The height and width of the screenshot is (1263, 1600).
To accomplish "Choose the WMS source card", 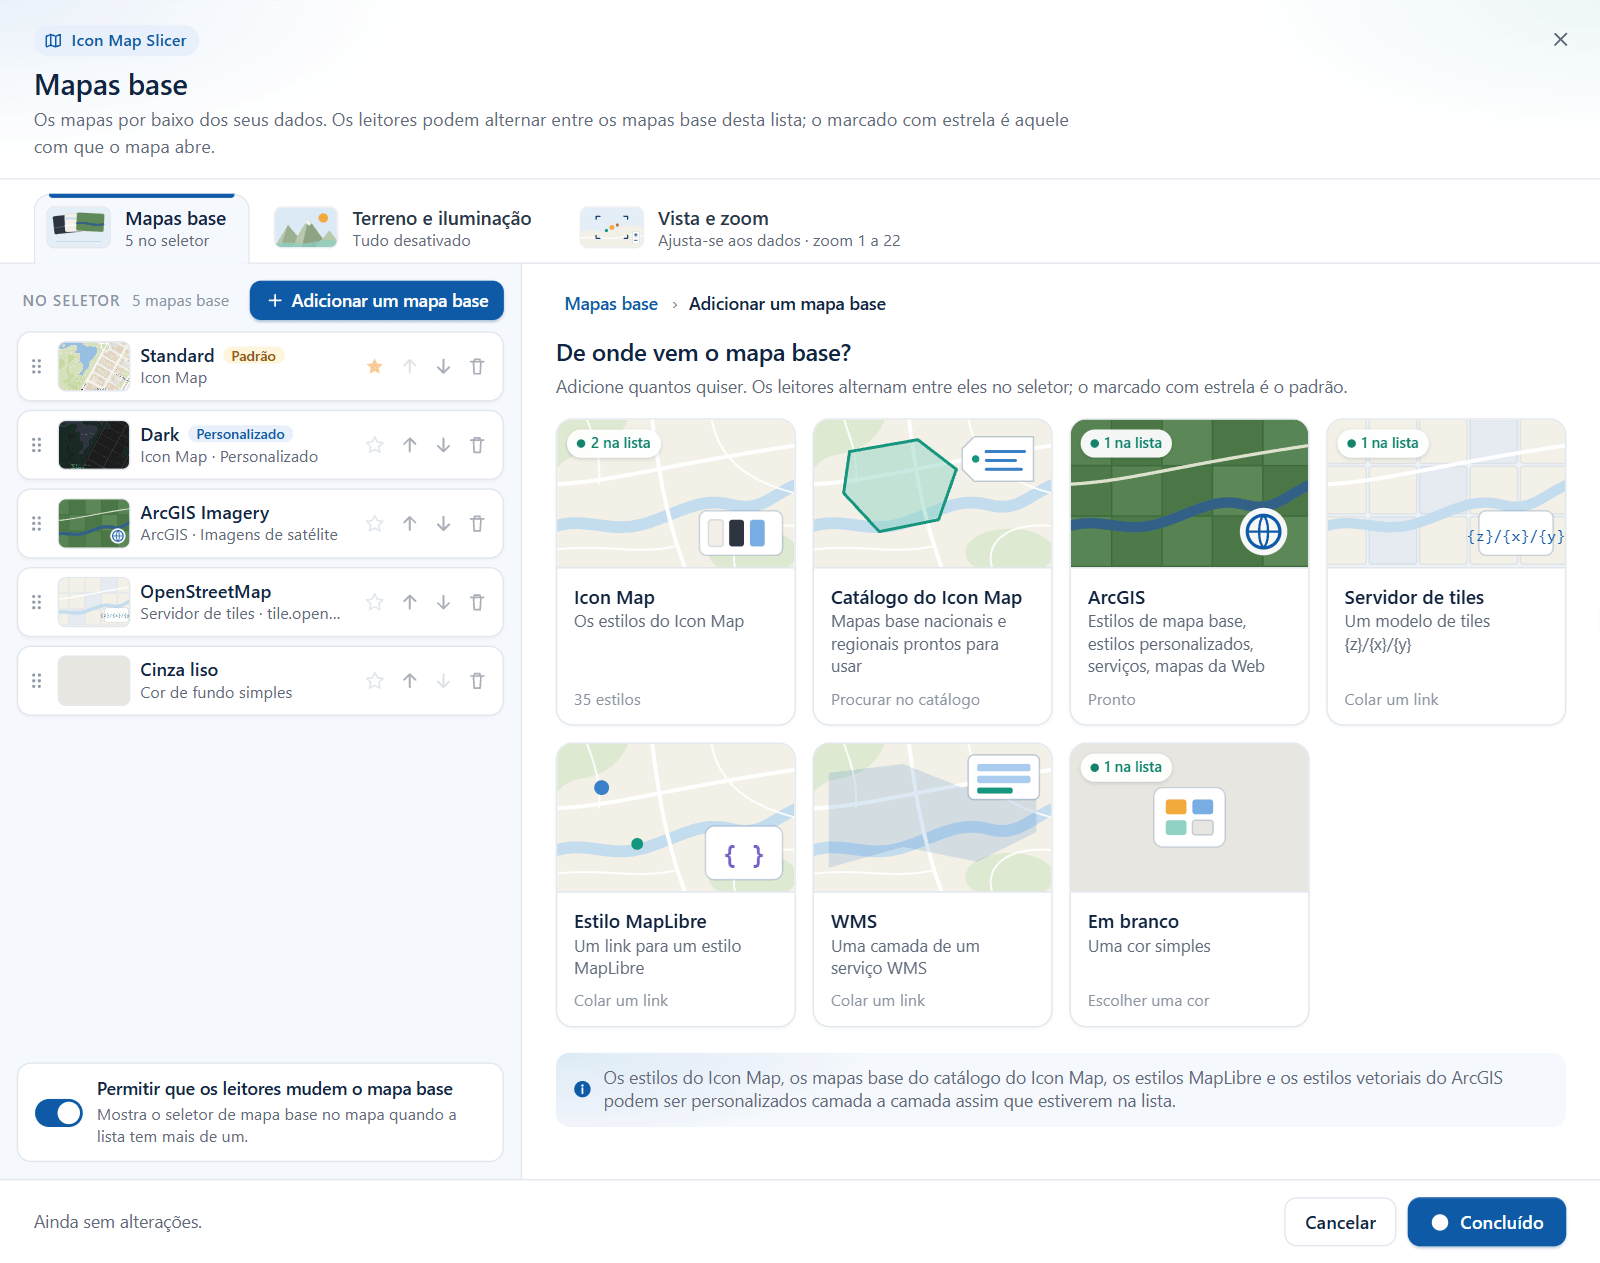I will point(933,885).
